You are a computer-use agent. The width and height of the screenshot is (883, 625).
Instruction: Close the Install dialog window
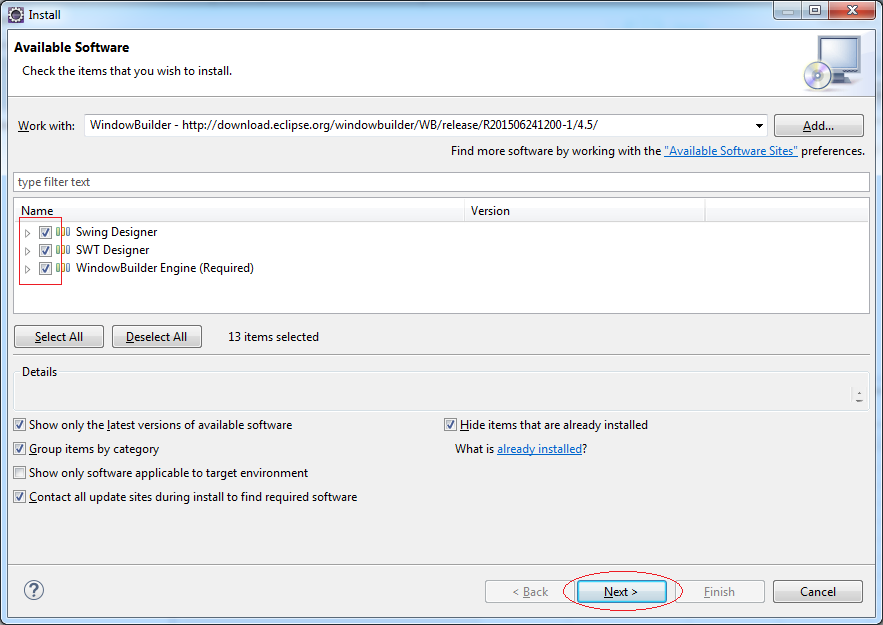click(853, 10)
